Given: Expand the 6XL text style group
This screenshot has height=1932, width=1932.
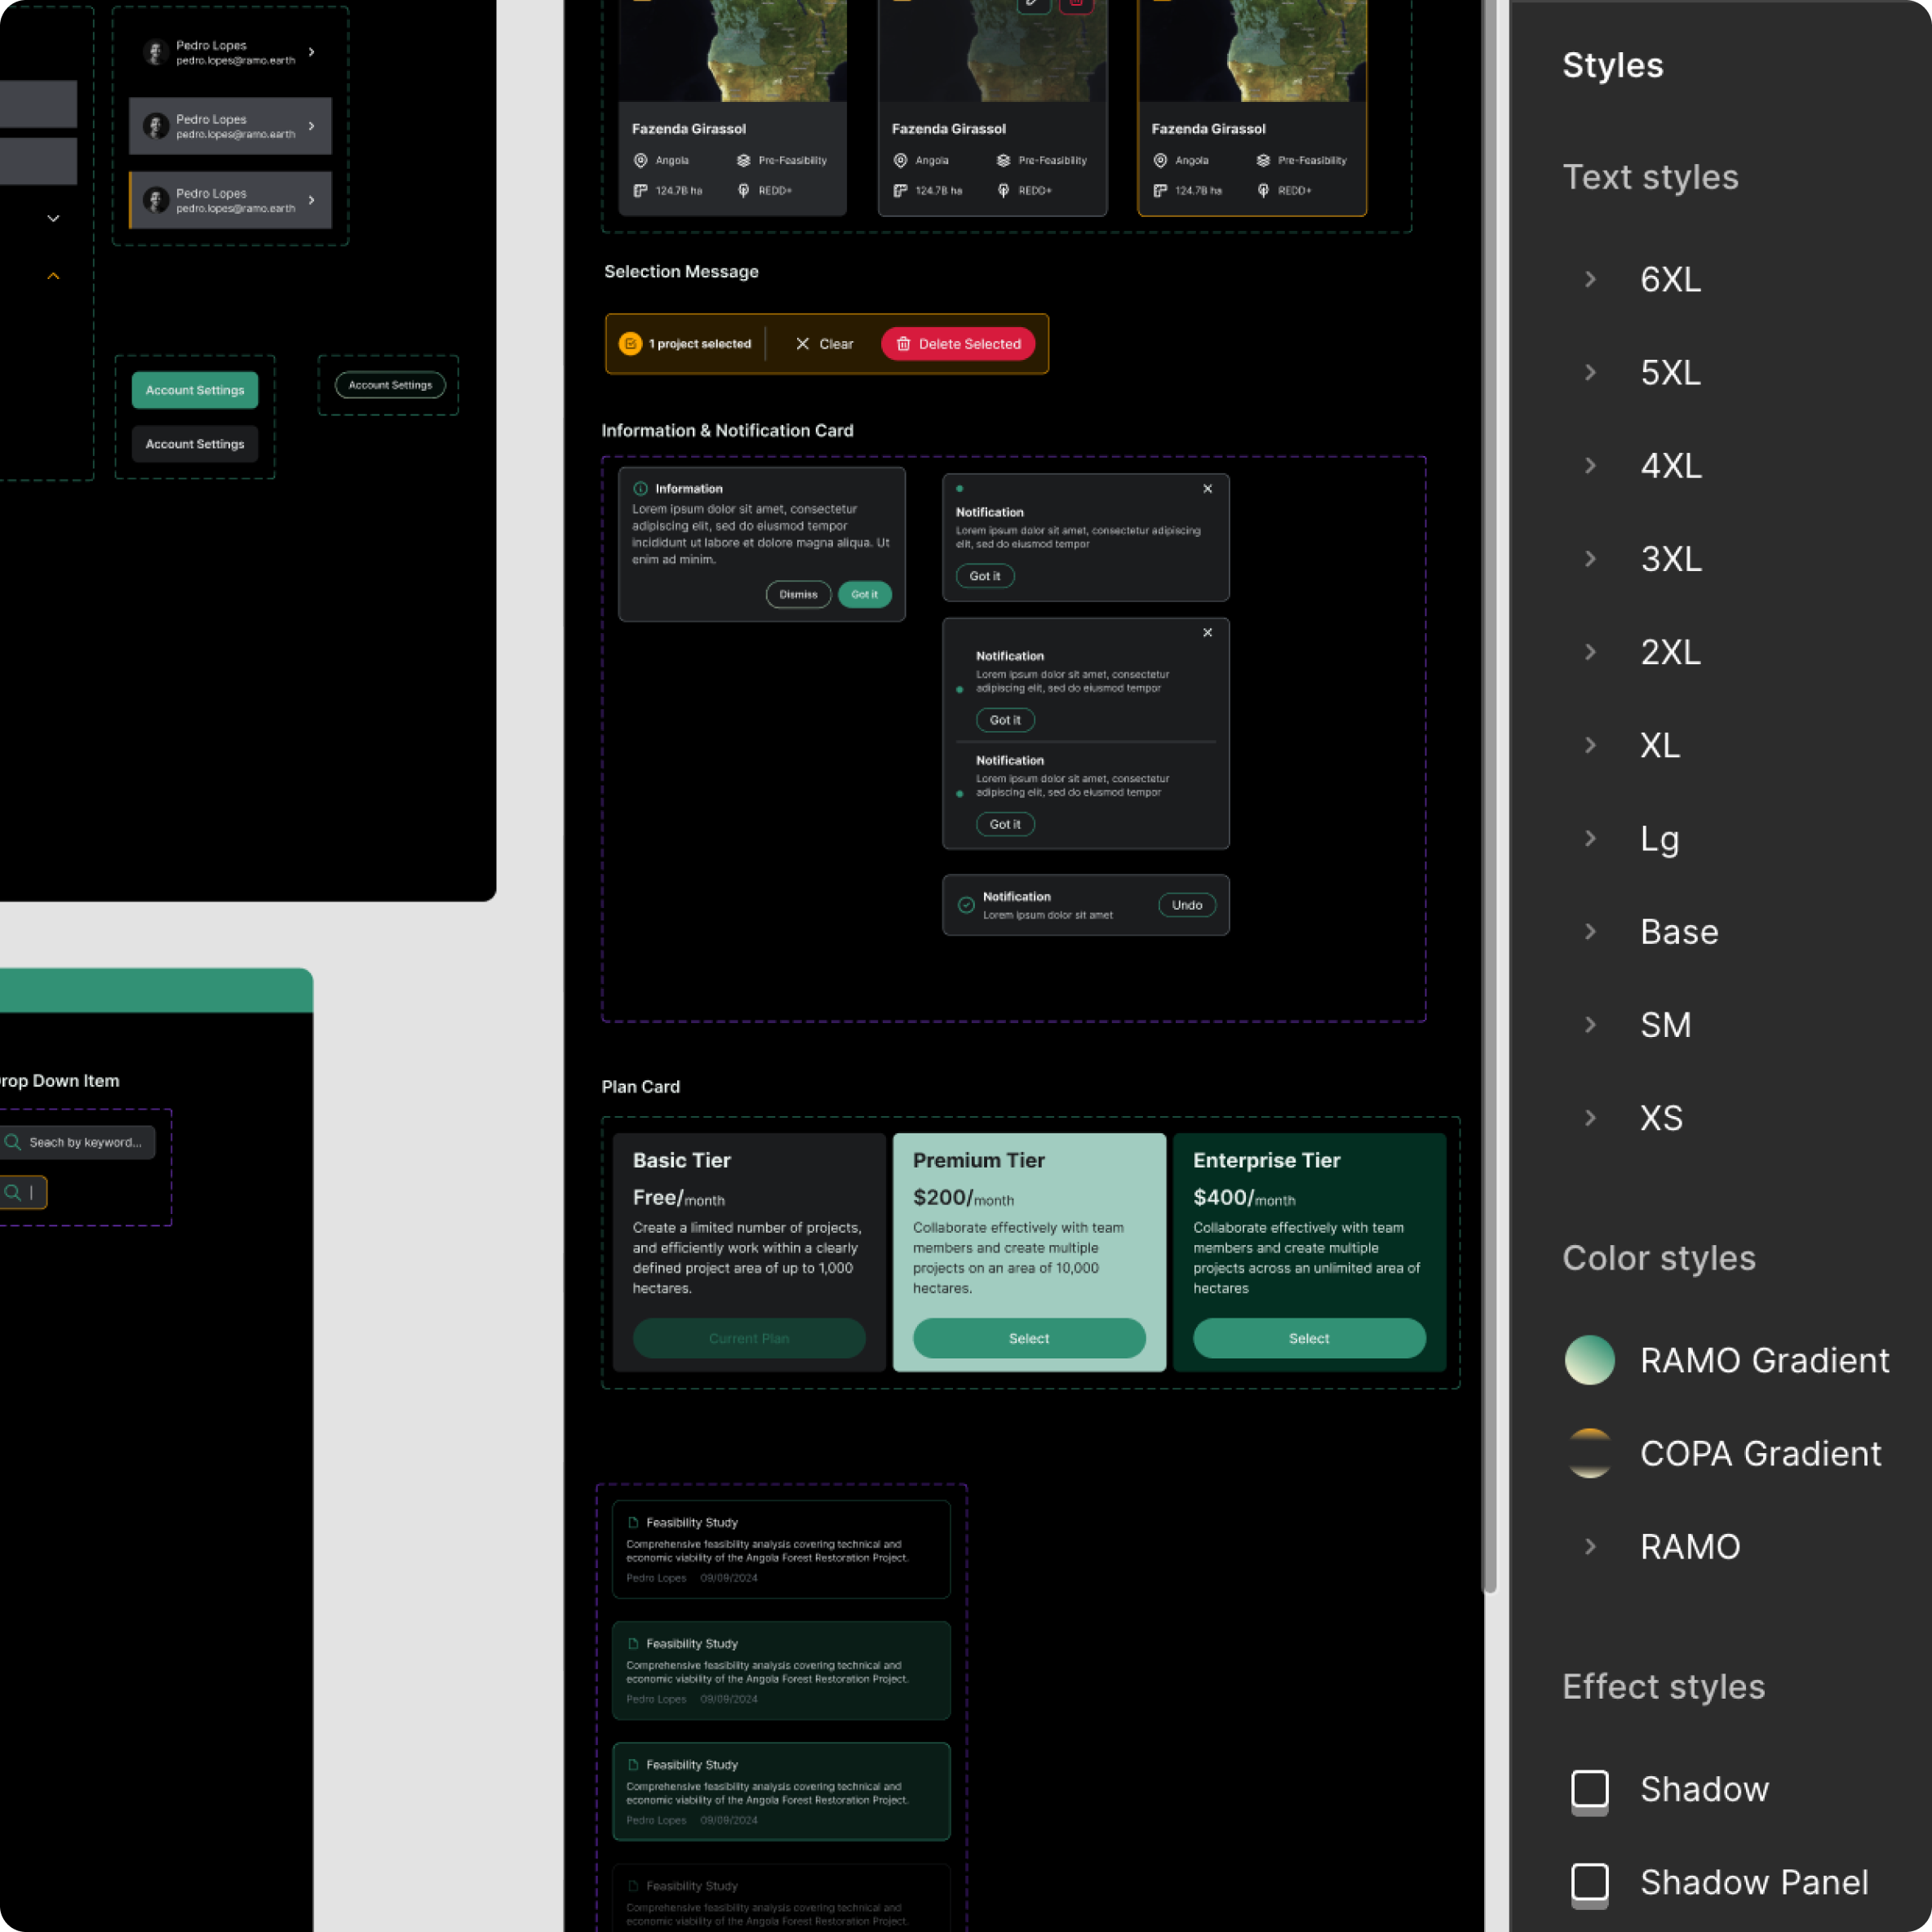Looking at the screenshot, I should point(1590,280).
